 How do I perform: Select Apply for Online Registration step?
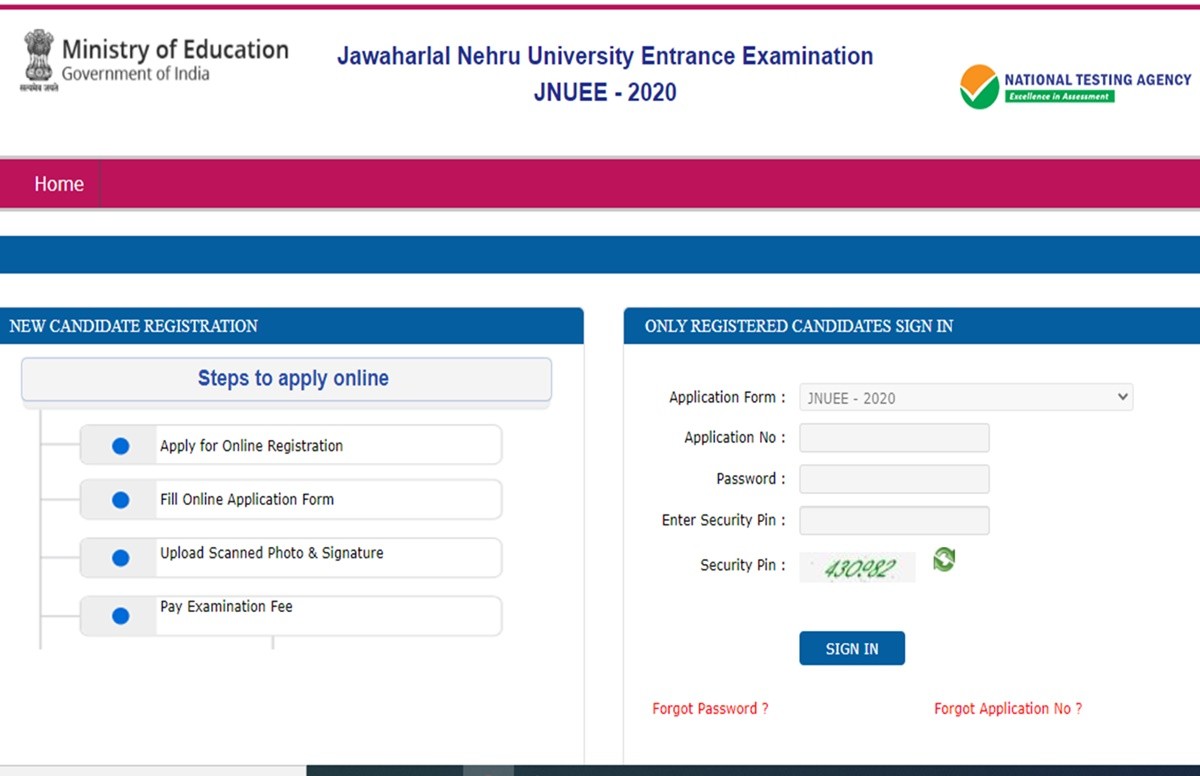[251, 446]
